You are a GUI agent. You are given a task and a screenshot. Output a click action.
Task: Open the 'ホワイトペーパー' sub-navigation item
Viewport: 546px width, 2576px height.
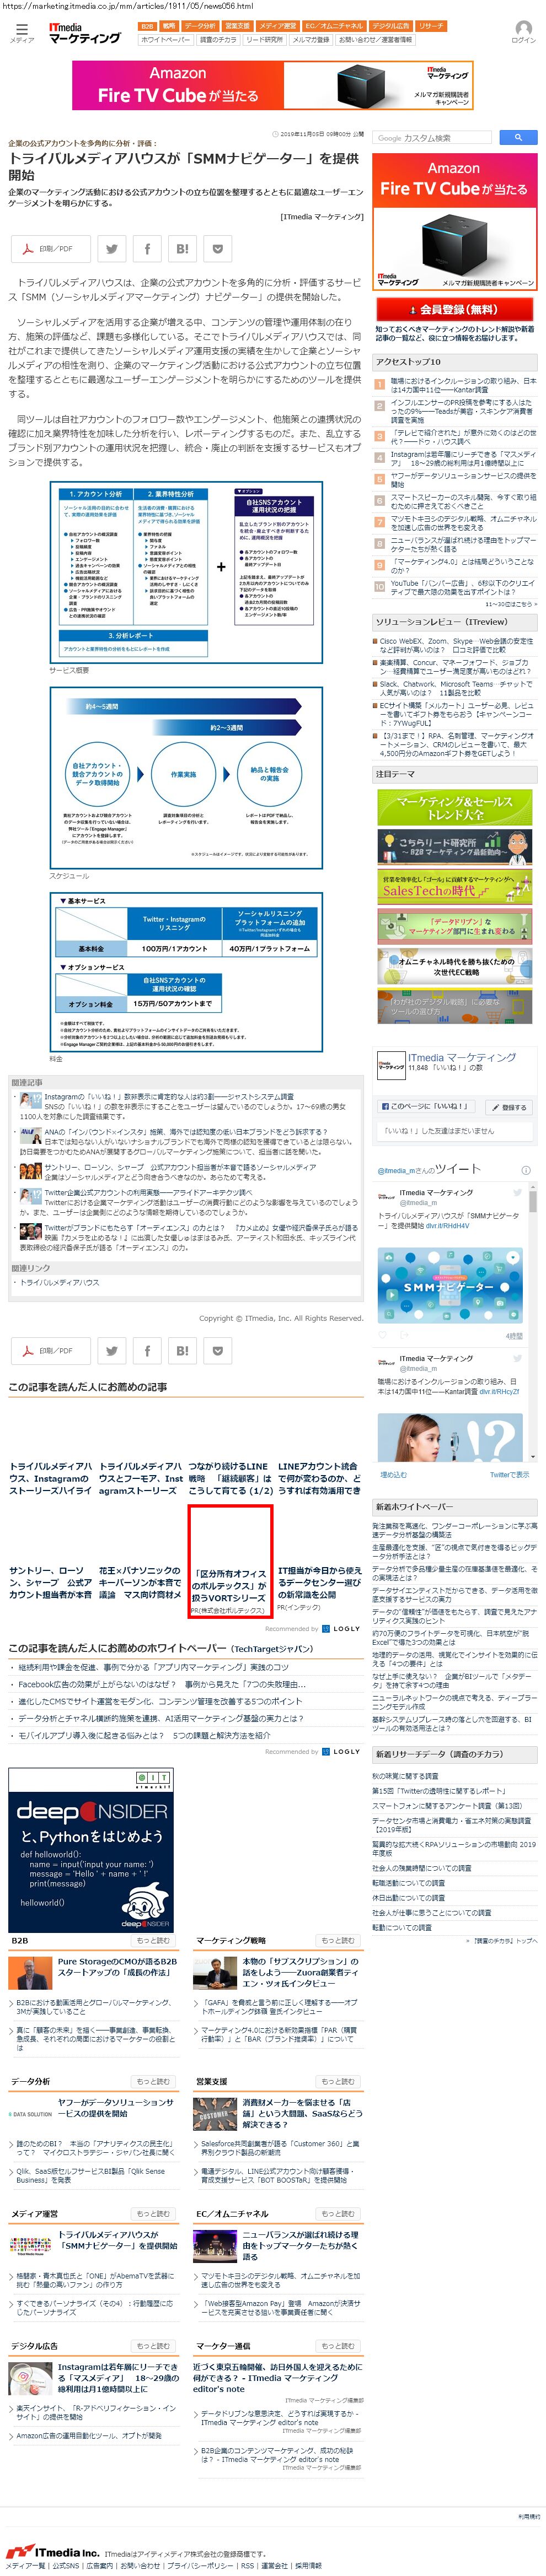pyautogui.click(x=165, y=40)
